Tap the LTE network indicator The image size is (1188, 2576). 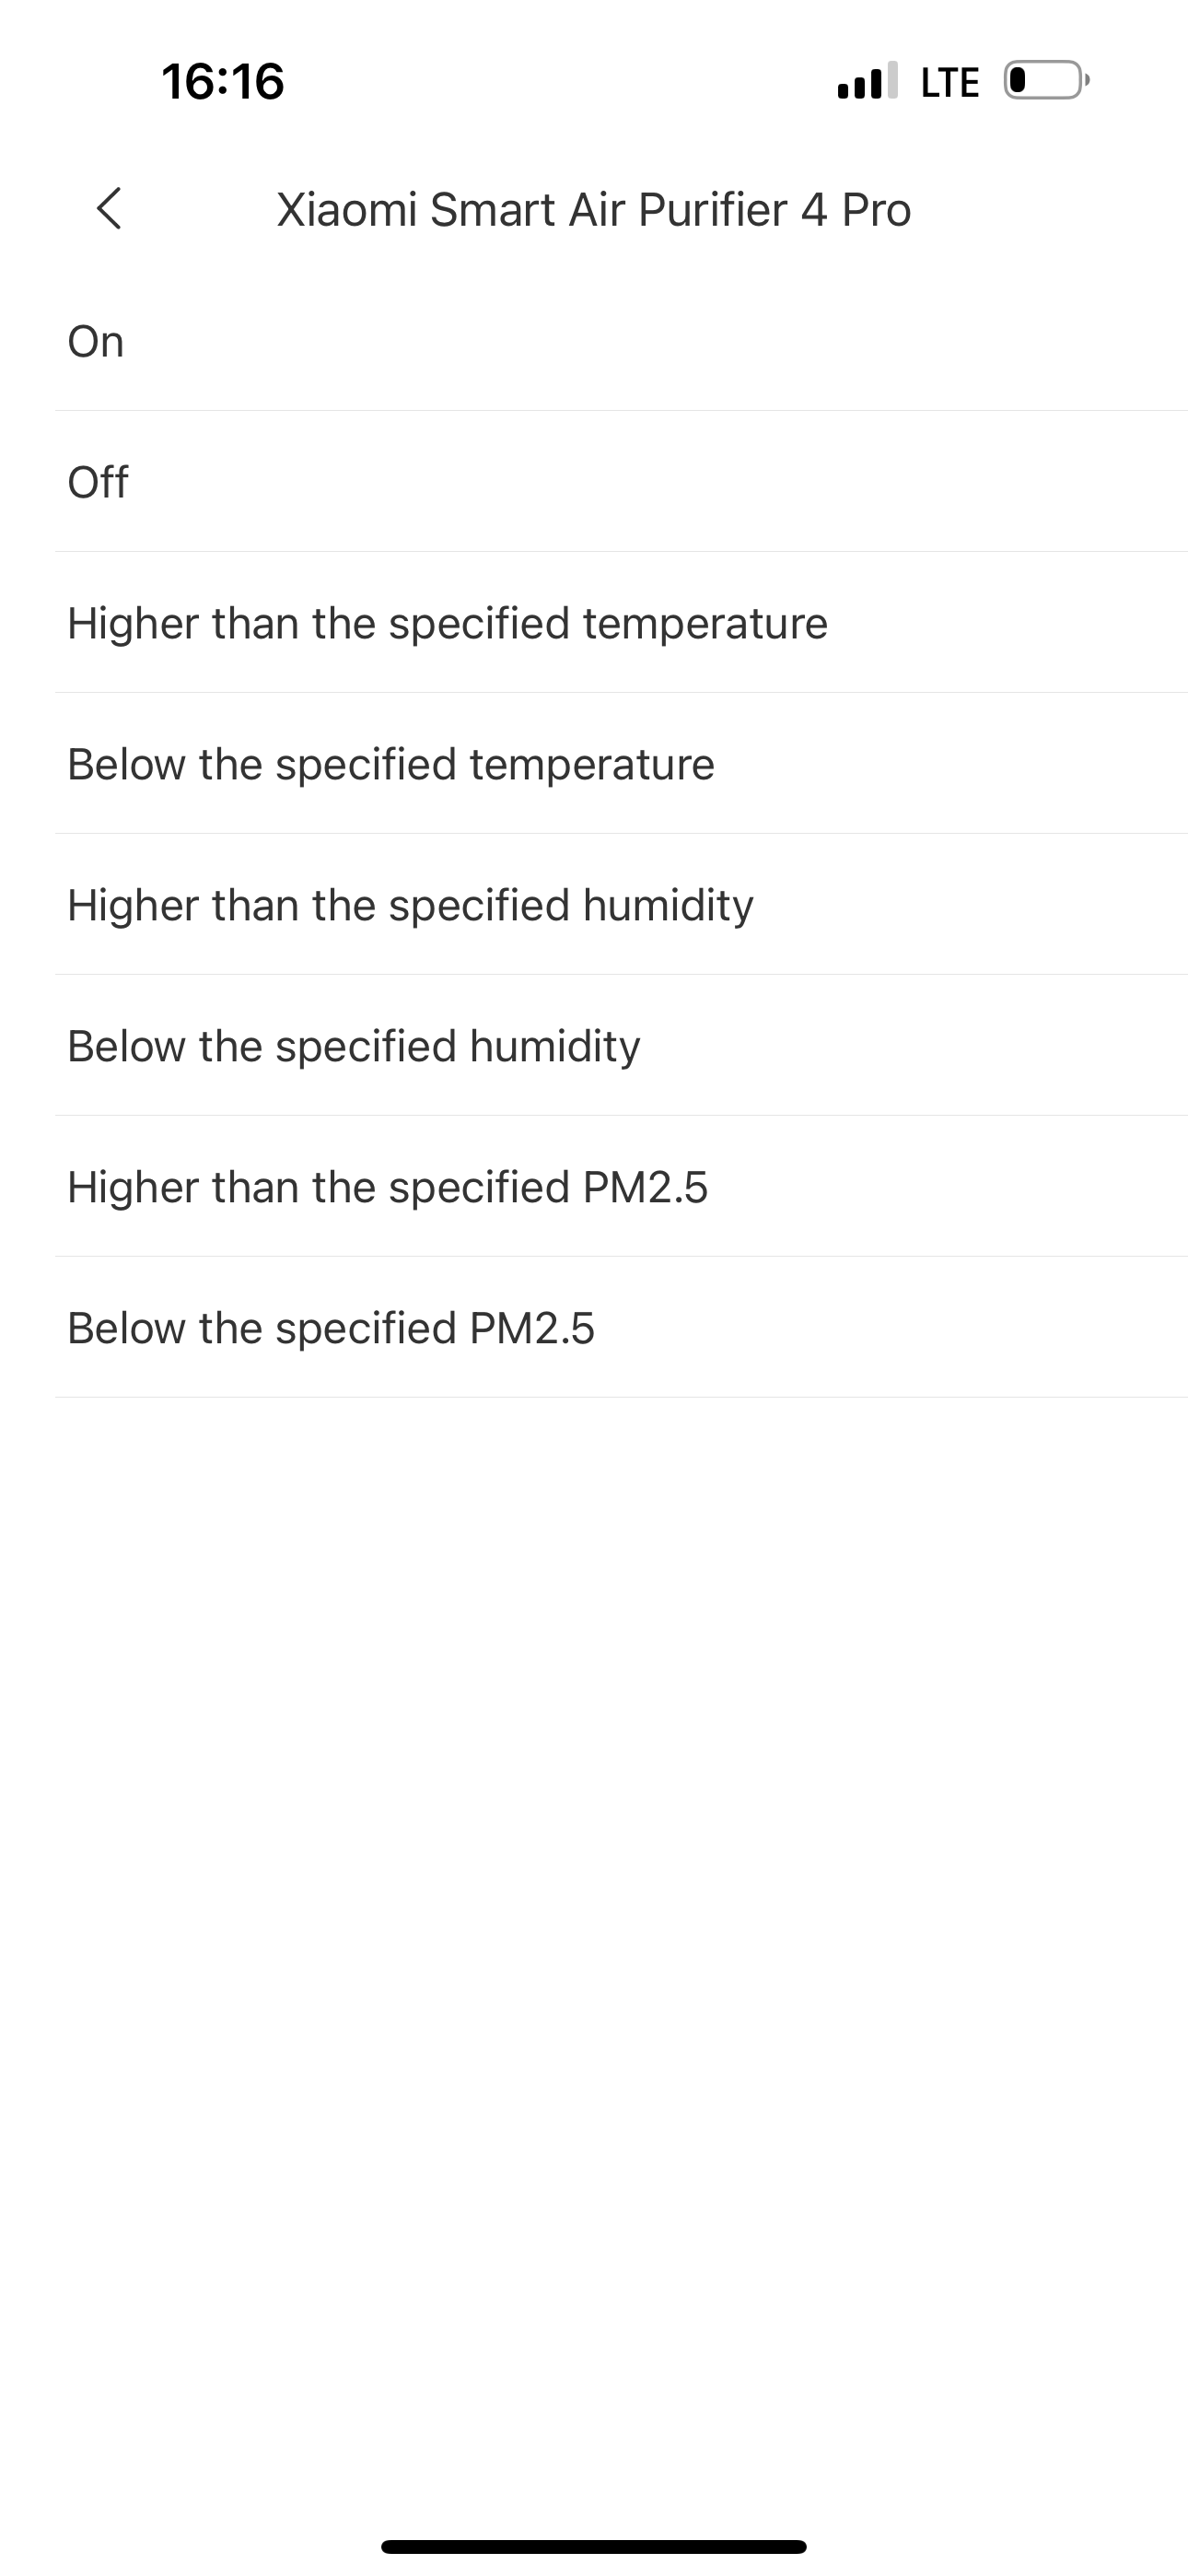point(950,82)
